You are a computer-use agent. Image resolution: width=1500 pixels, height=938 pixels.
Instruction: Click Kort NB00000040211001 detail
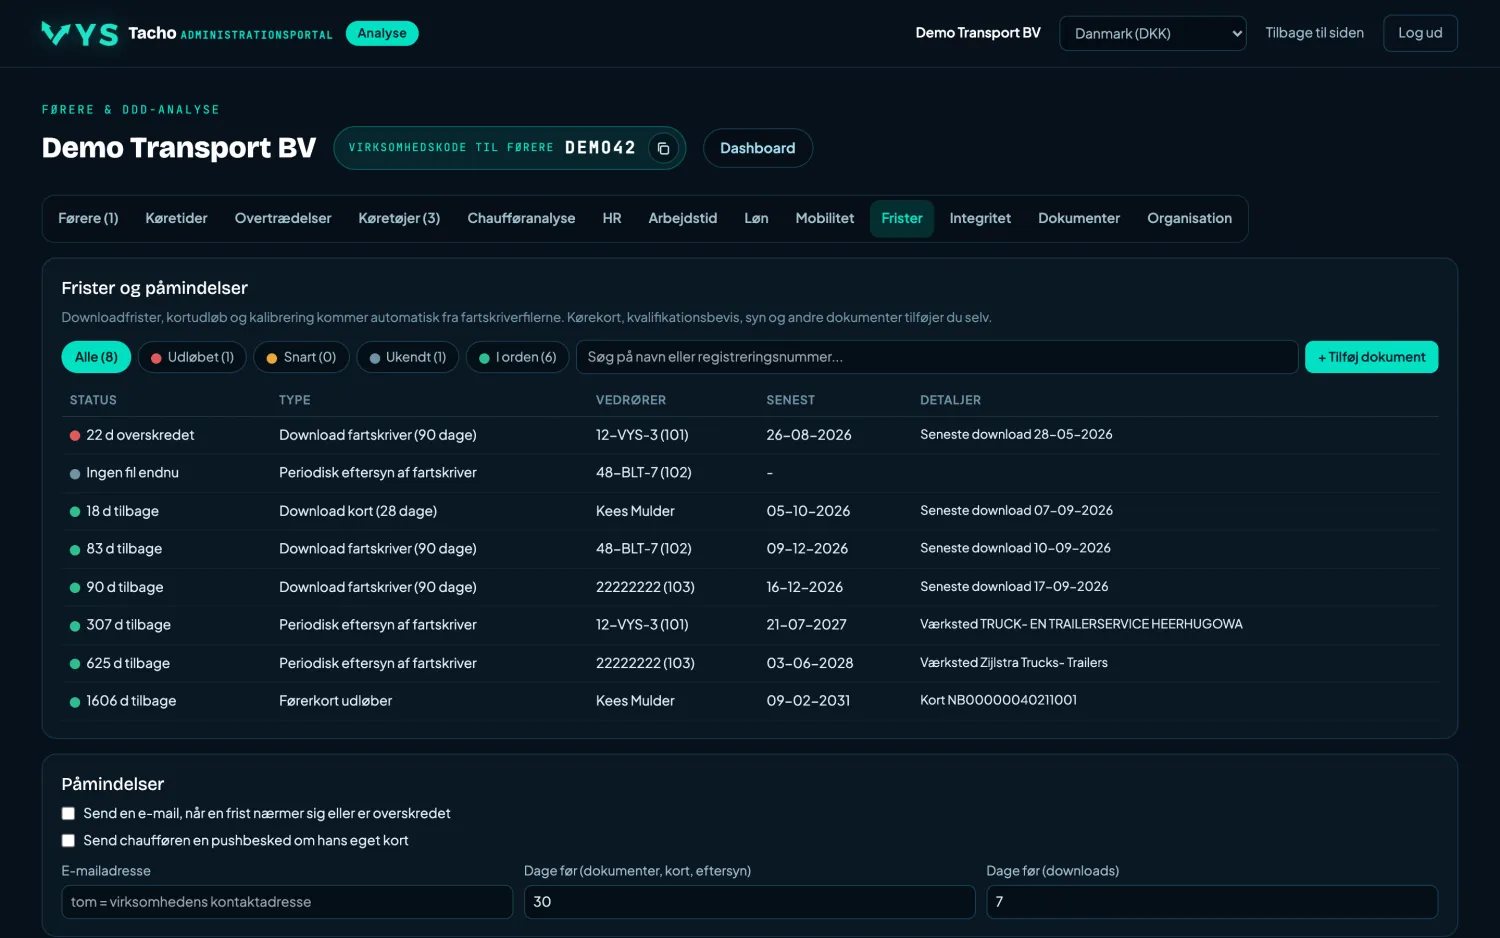[x=998, y=701]
